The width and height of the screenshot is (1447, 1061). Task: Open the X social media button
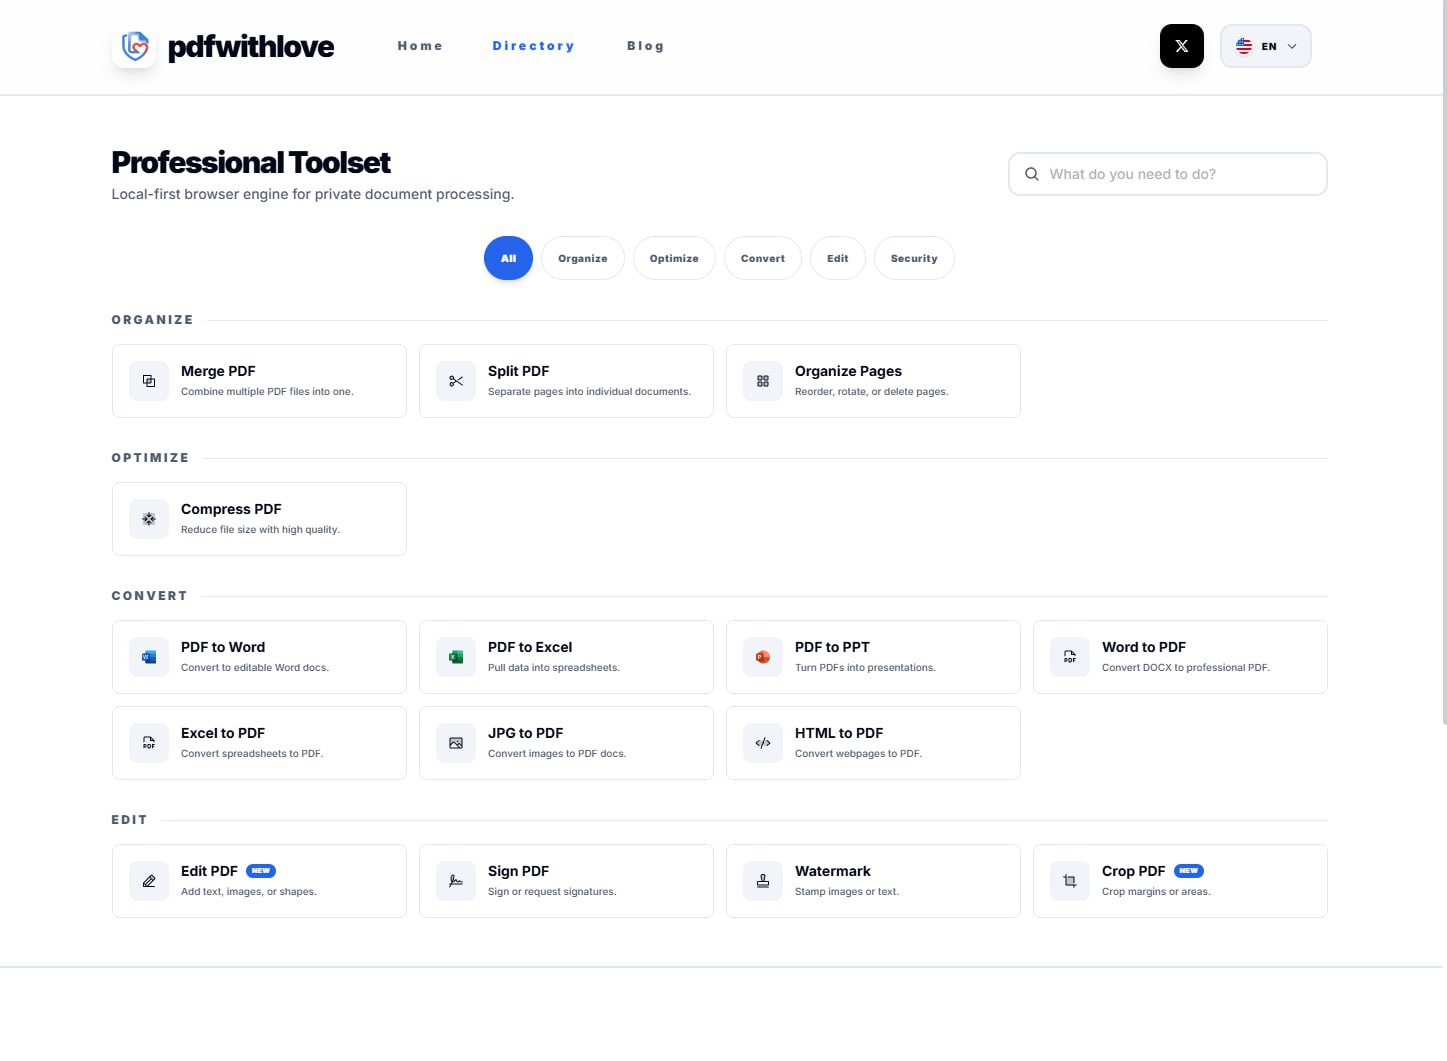pos(1181,46)
